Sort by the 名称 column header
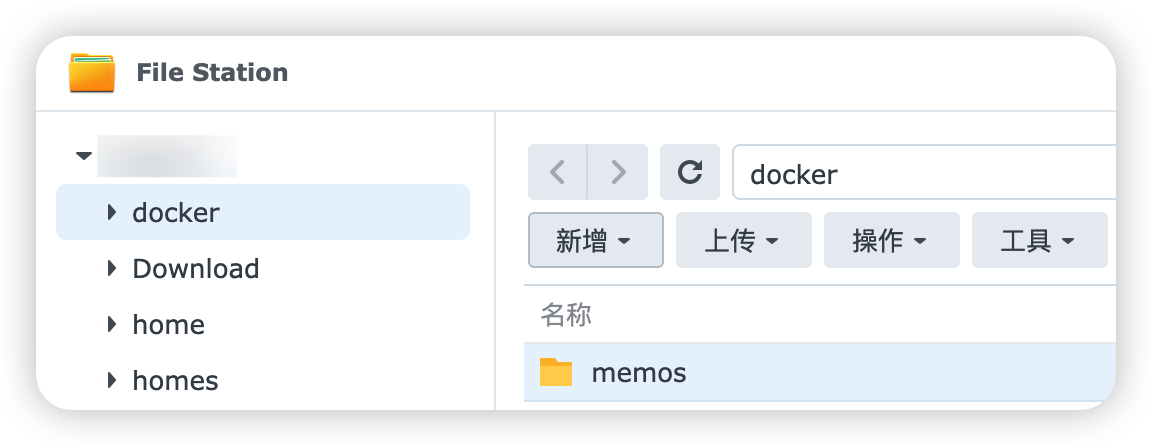This screenshot has width=1152, height=446. pyautogui.click(x=567, y=316)
